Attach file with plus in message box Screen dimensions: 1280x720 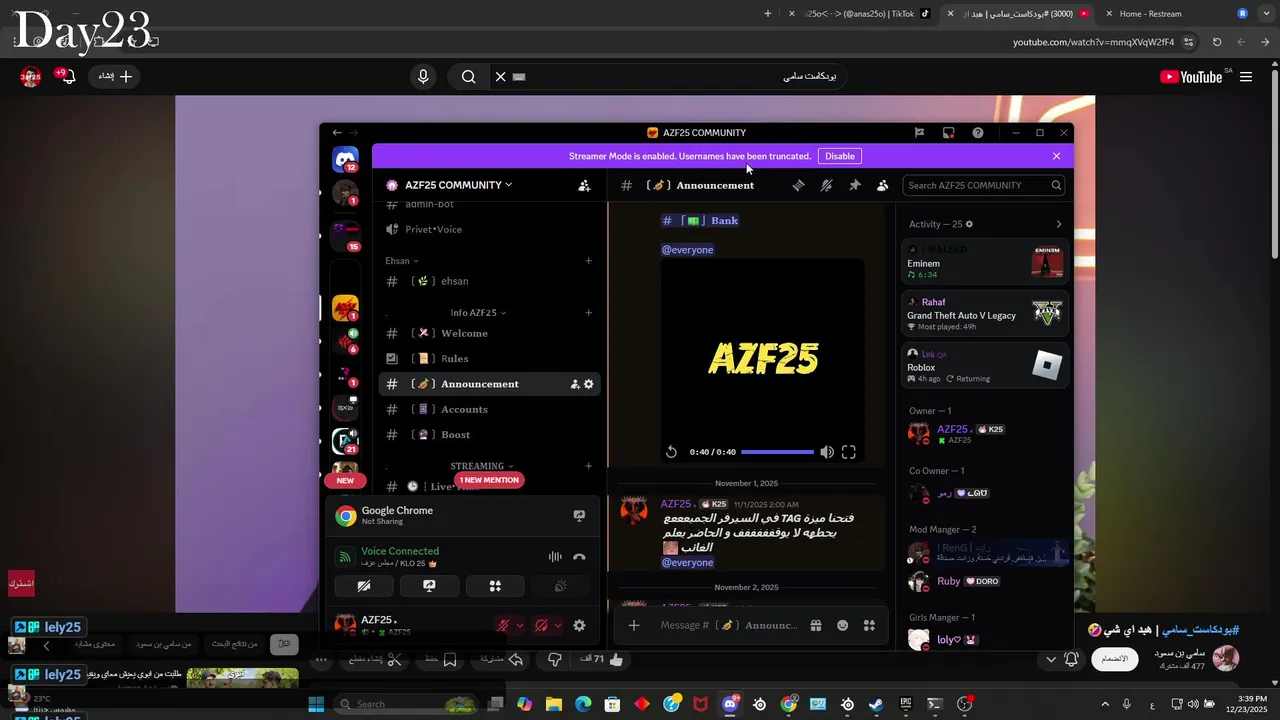(x=633, y=625)
